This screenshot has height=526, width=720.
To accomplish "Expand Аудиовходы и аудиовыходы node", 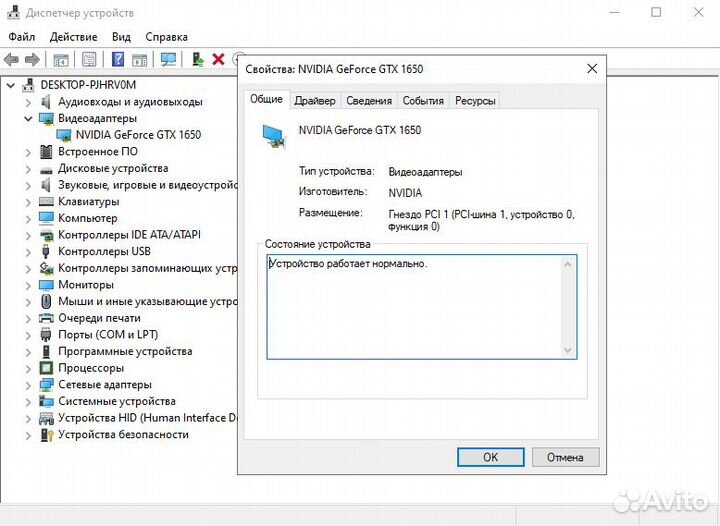I will [28, 102].
